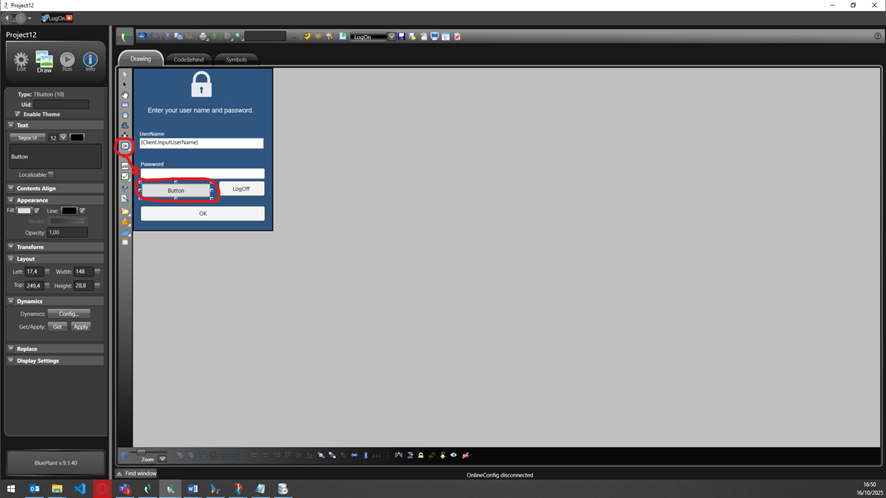Select the Button tool in drawing toolbox
The height and width of the screenshot is (498, 886).
tap(125, 146)
